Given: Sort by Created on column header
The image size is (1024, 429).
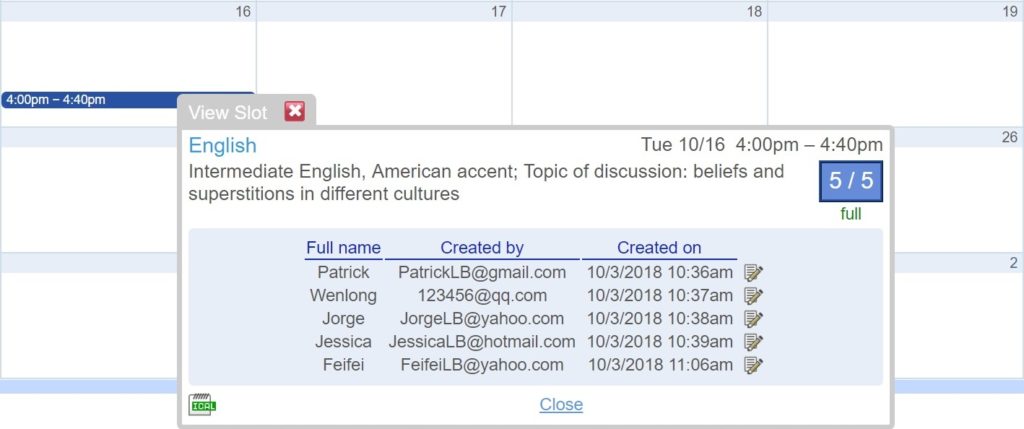Looking at the screenshot, I should [659, 248].
